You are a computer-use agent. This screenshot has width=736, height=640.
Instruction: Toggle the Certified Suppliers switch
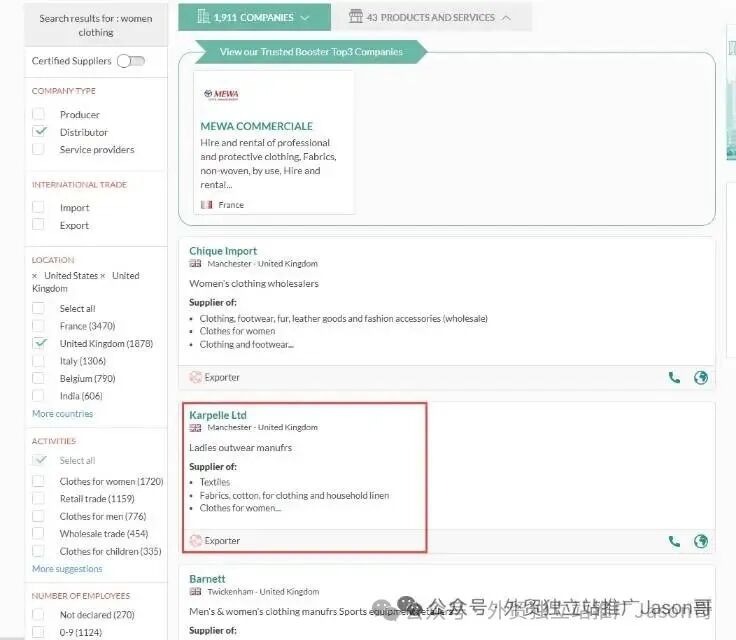click(x=131, y=61)
